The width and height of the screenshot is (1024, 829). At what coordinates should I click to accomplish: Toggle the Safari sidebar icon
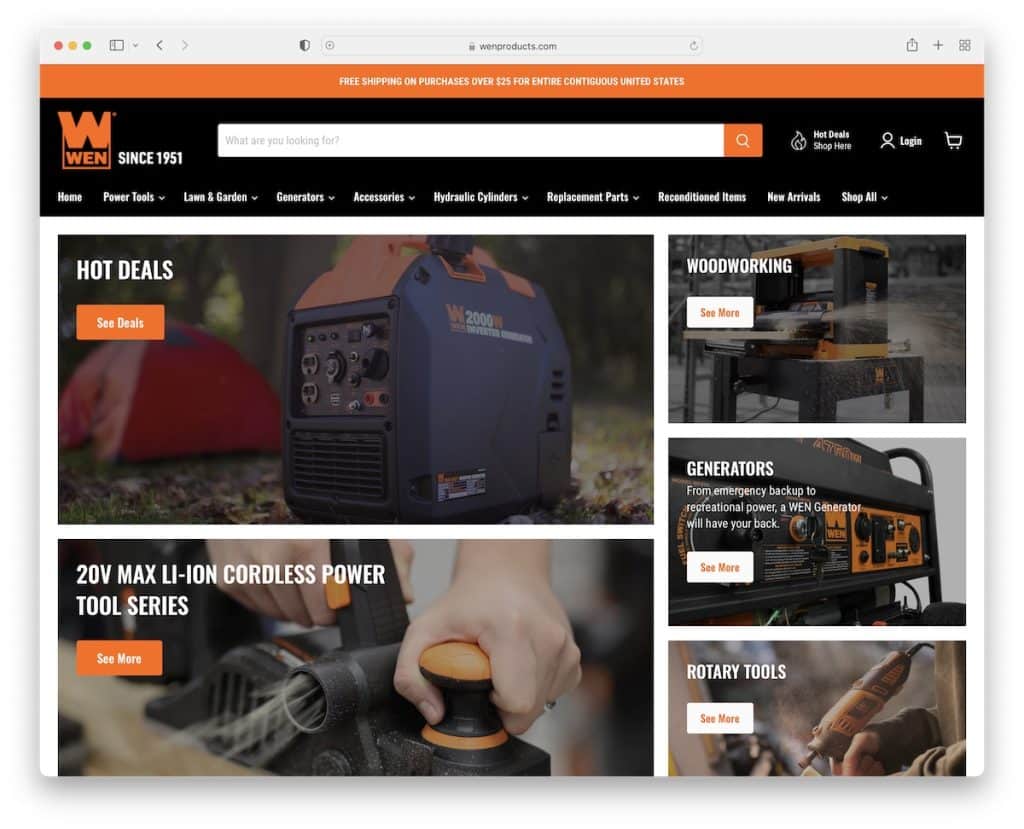coord(117,45)
